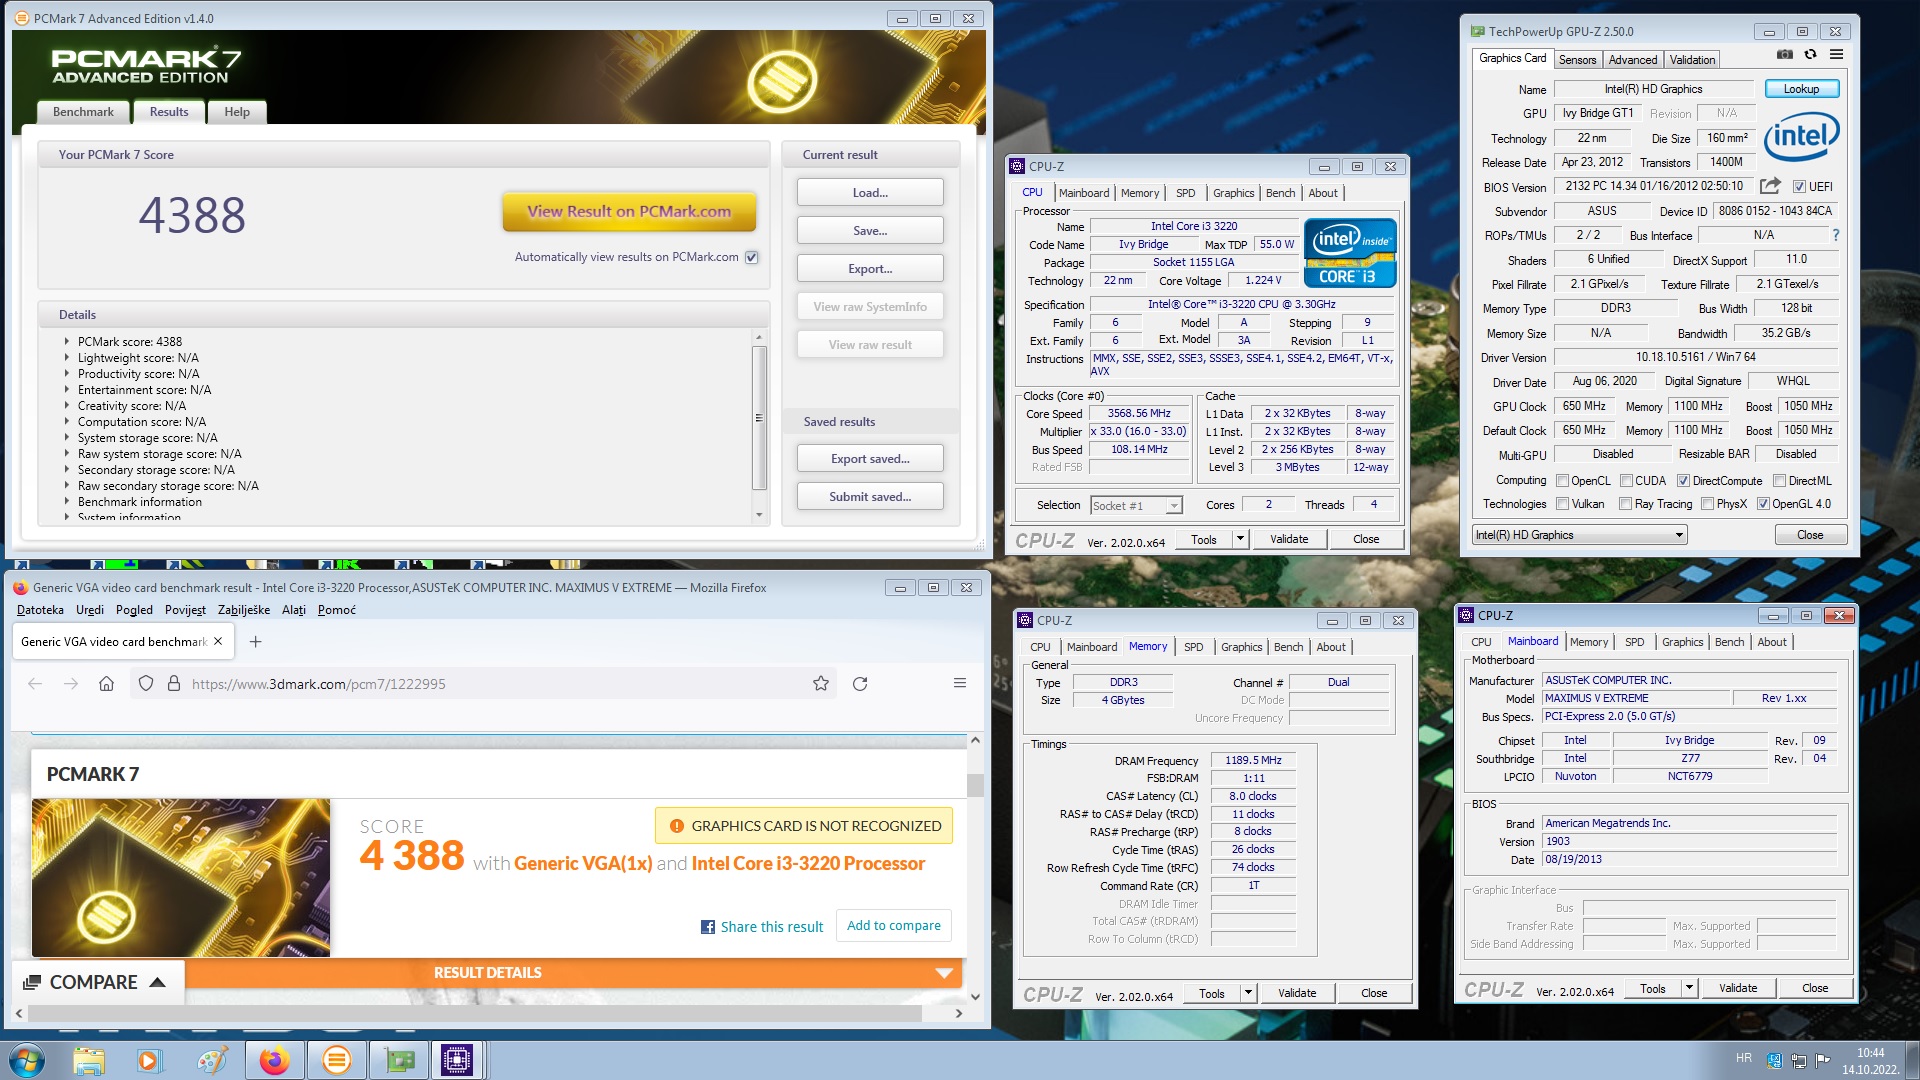Open Tools dropdown arrow in top CPU-Z window
The height and width of the screenshot is (1080, 1920).
click(1240, 539)
